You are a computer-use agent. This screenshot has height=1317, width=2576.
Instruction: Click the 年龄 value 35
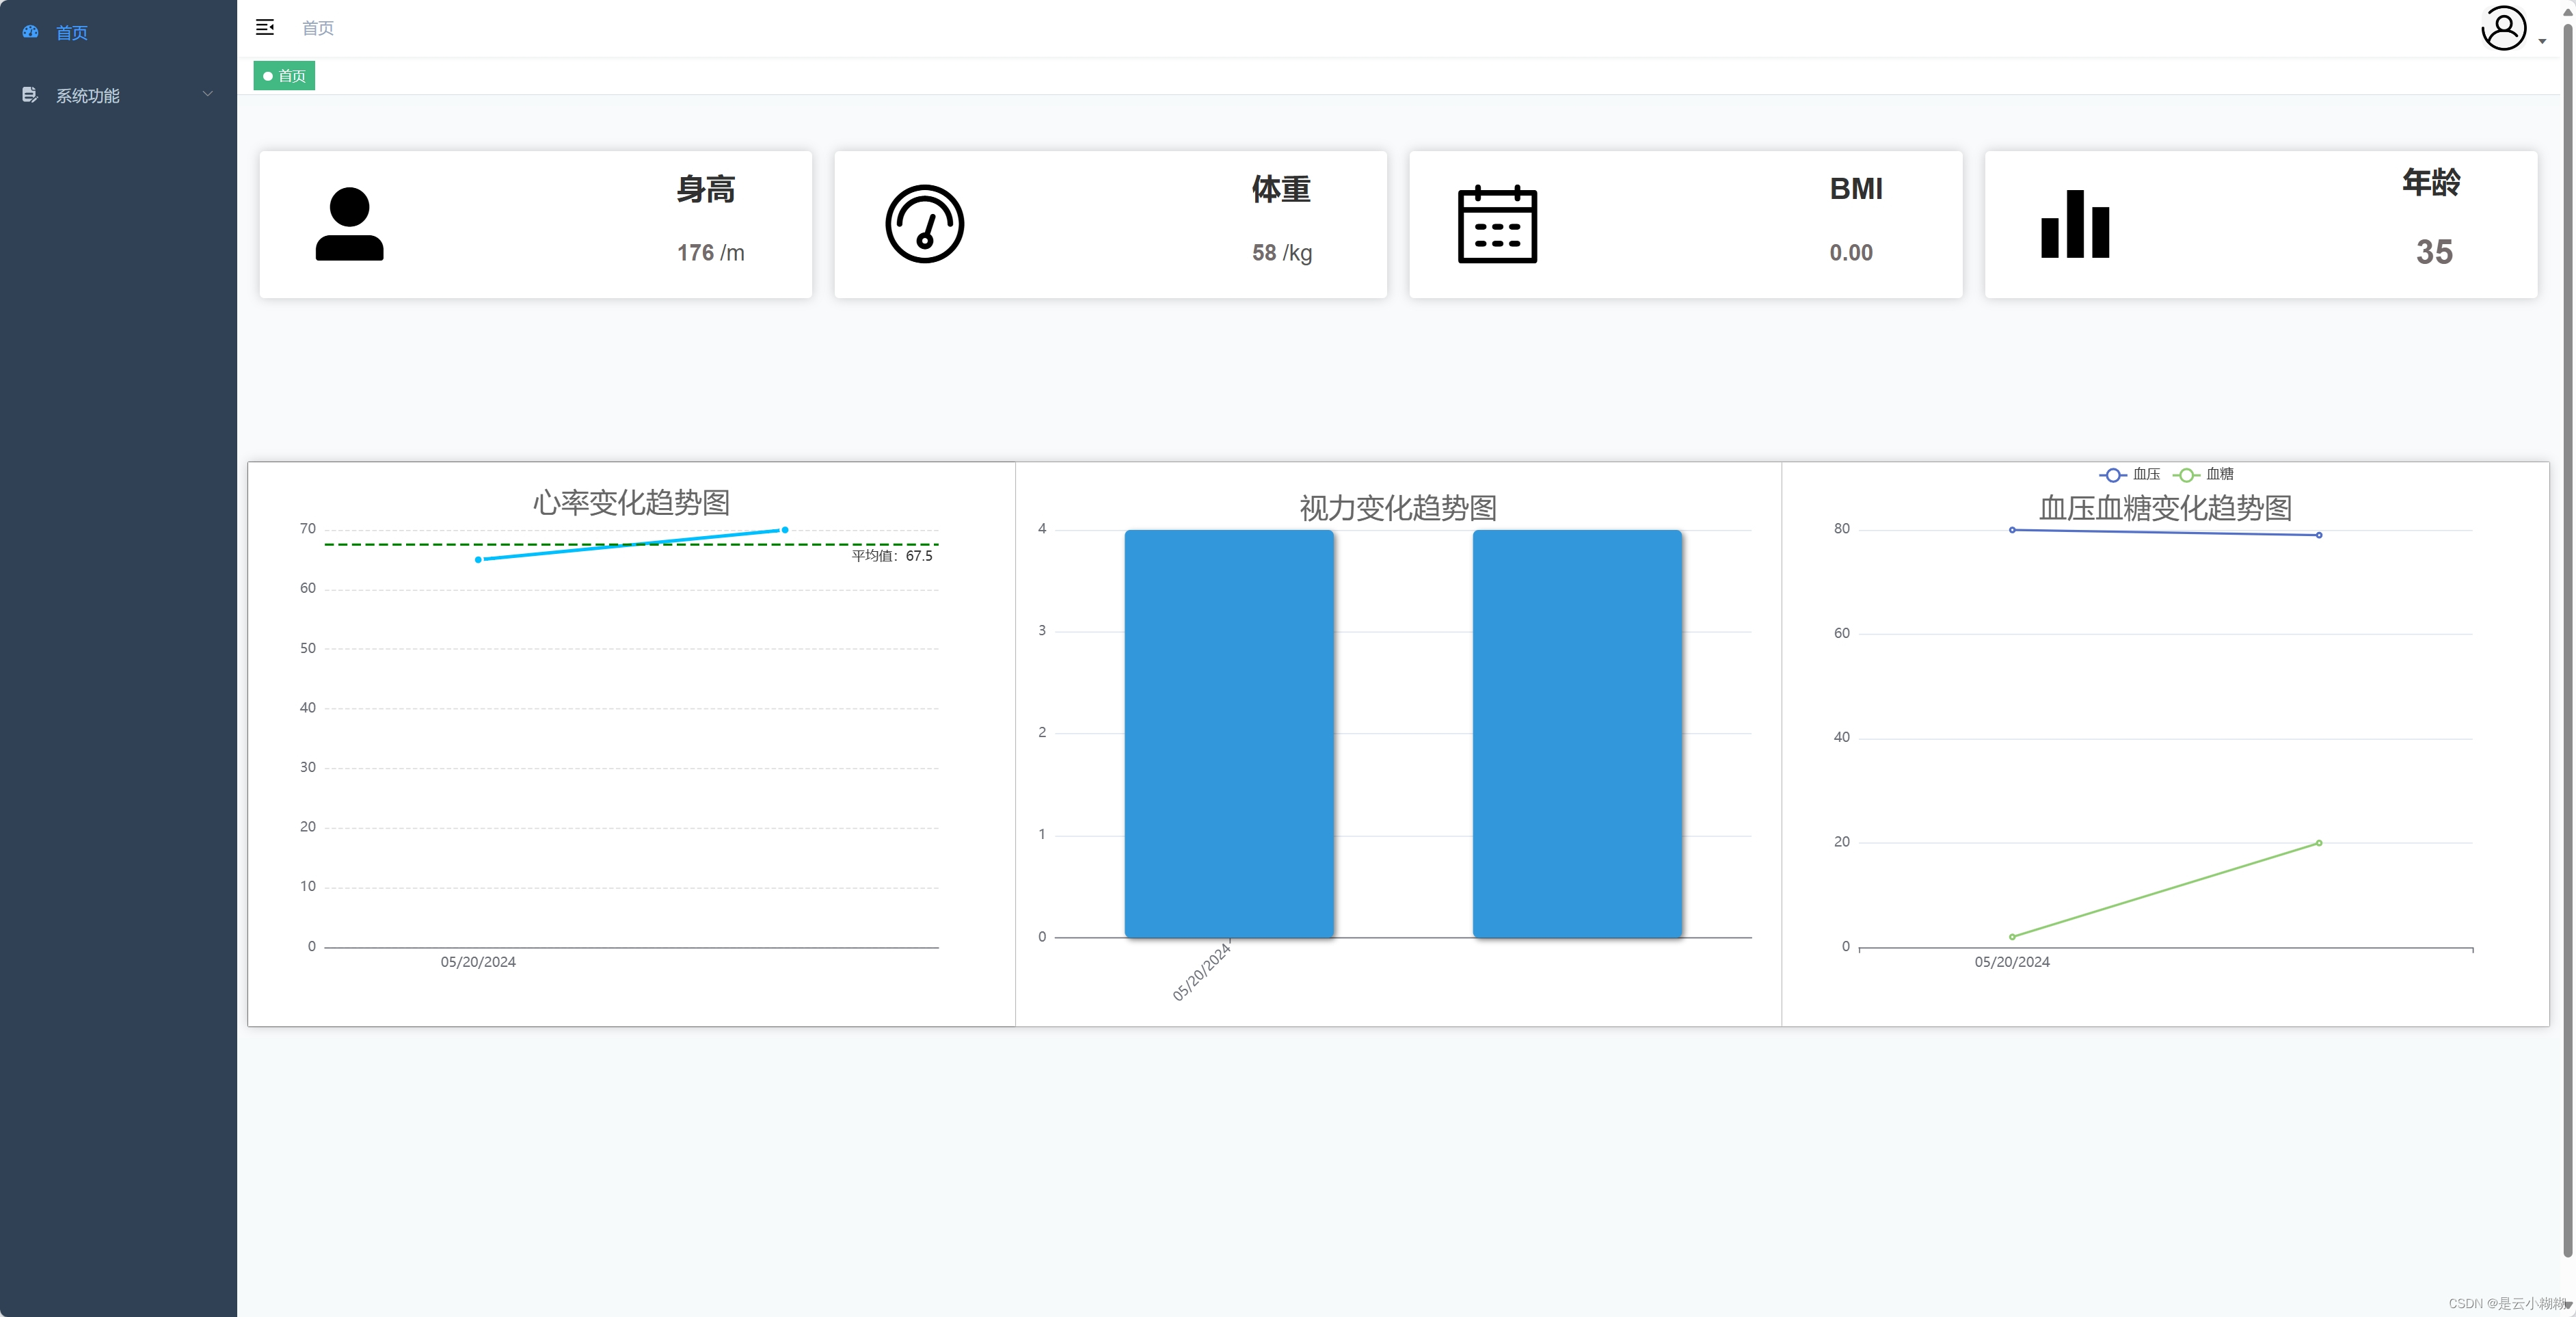(2434, 252)
